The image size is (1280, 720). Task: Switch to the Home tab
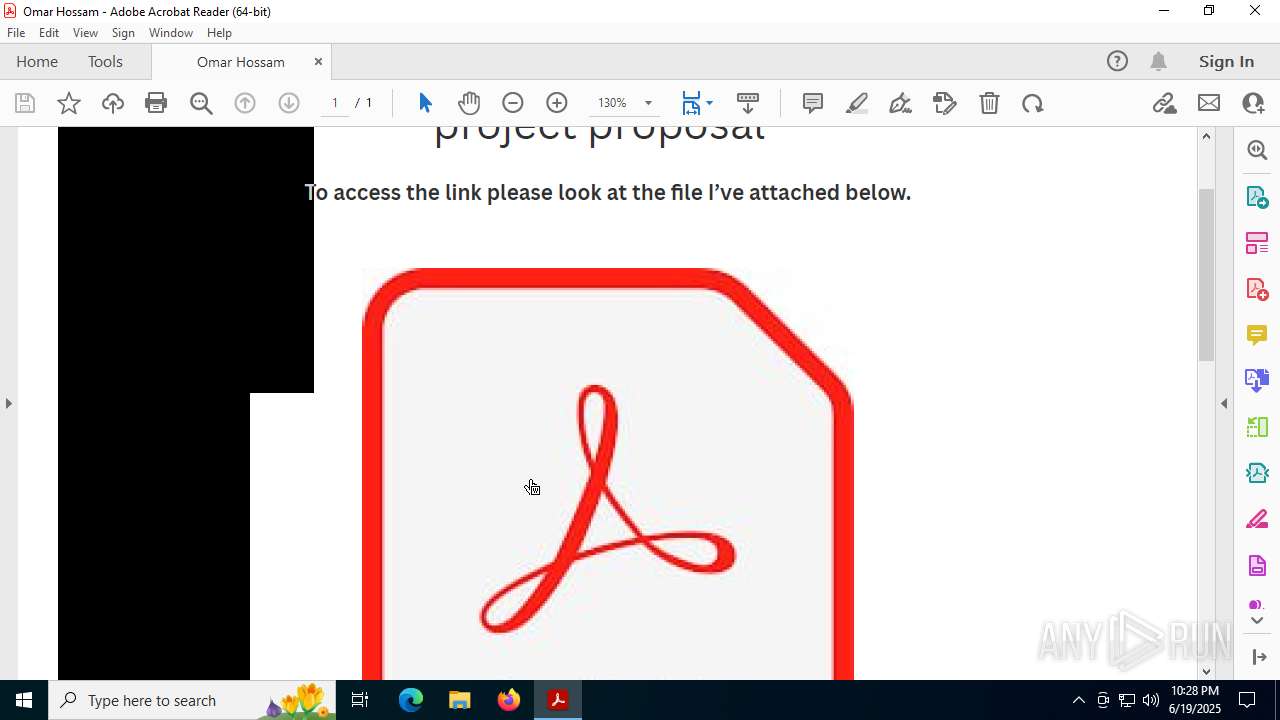pyautogui.click(x=37, y=62)
